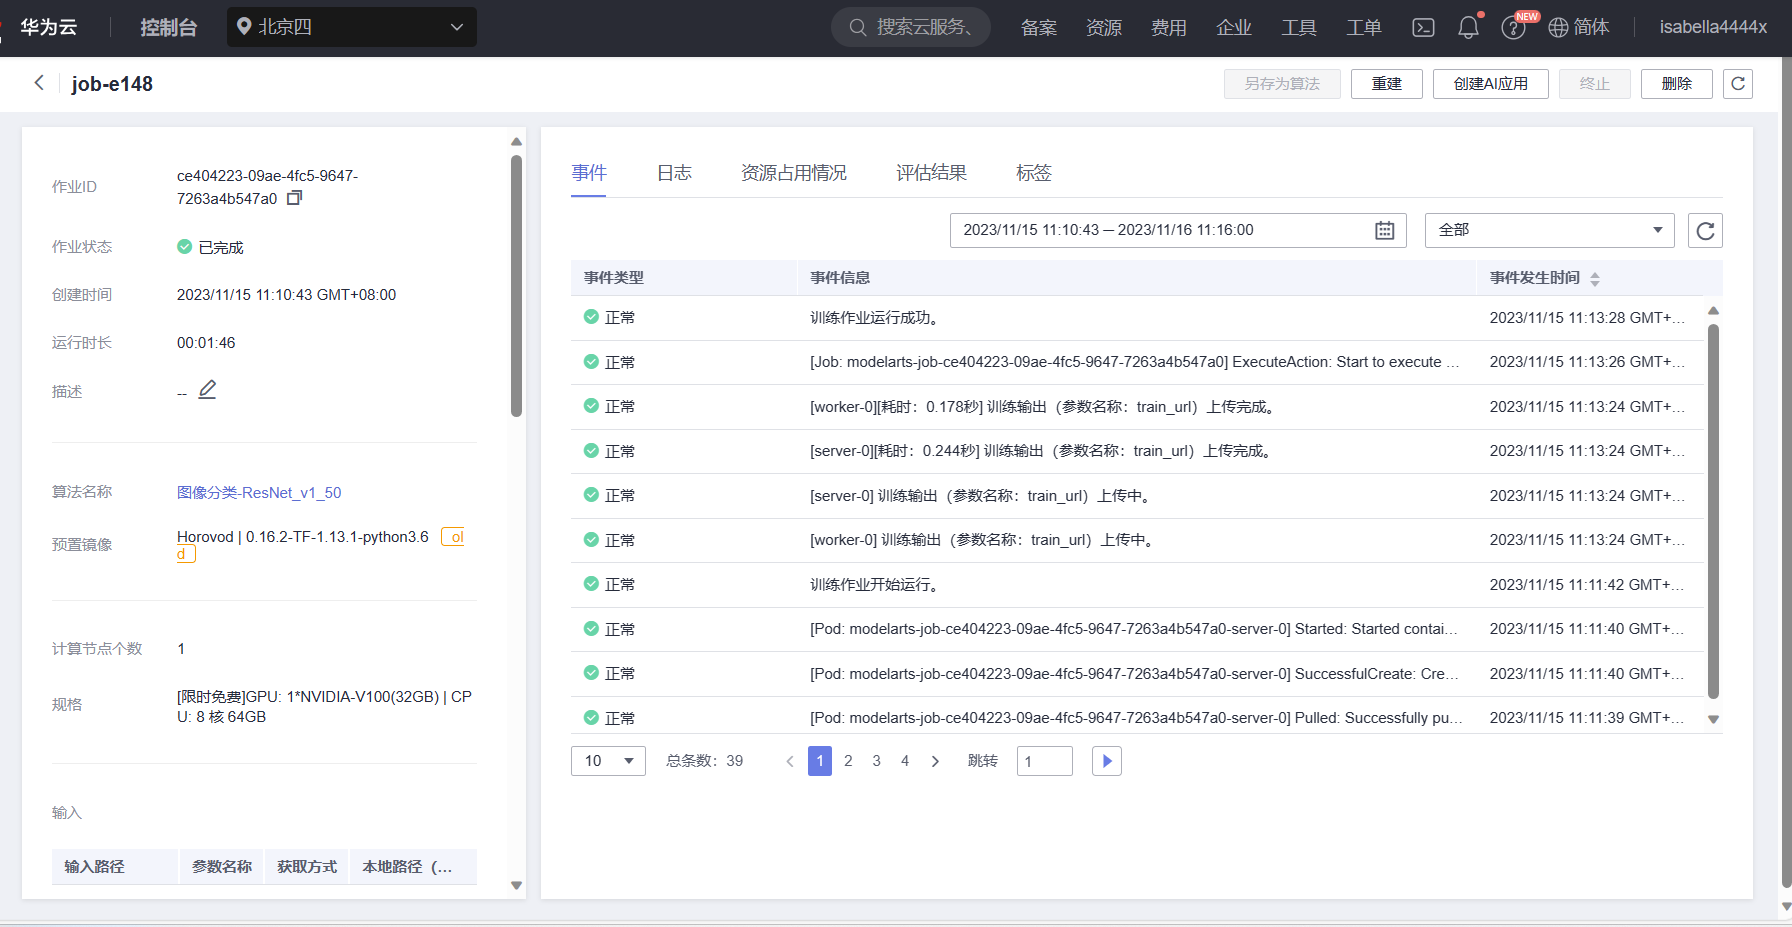Copy the job ID to clipboard
This screenshot has height=927, width=1792.
[x=294, y=198]
